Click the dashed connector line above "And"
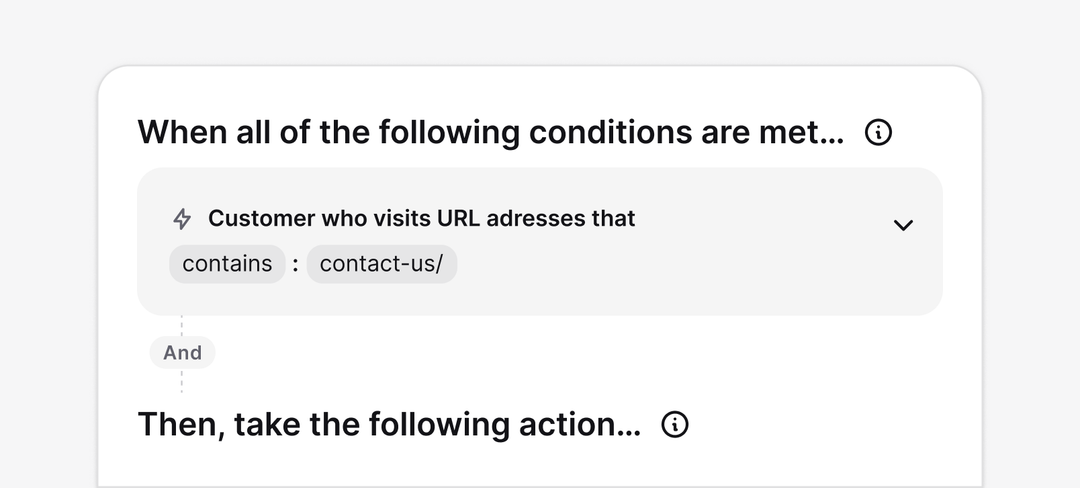Screen dimensions: 1080x488 [182, 326]
